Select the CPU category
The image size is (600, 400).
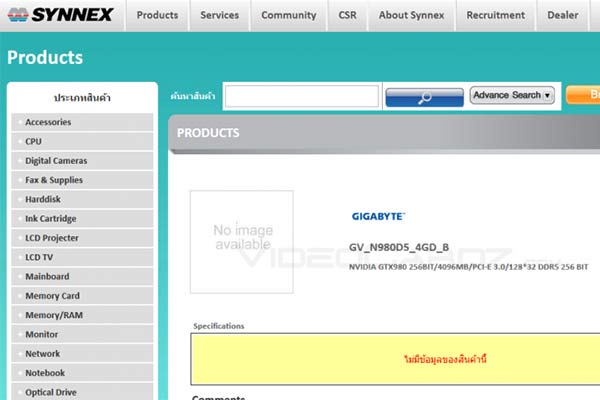click(x=82, y=141)
